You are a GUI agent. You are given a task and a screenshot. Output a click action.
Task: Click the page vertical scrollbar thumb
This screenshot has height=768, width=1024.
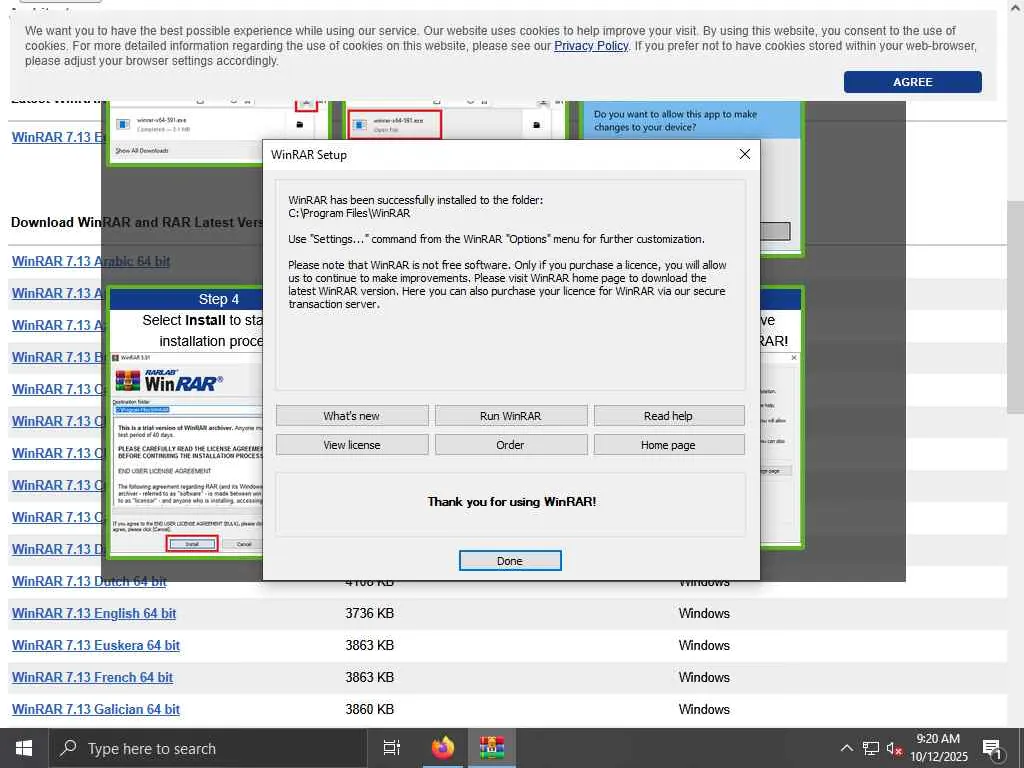point(1015,307)
